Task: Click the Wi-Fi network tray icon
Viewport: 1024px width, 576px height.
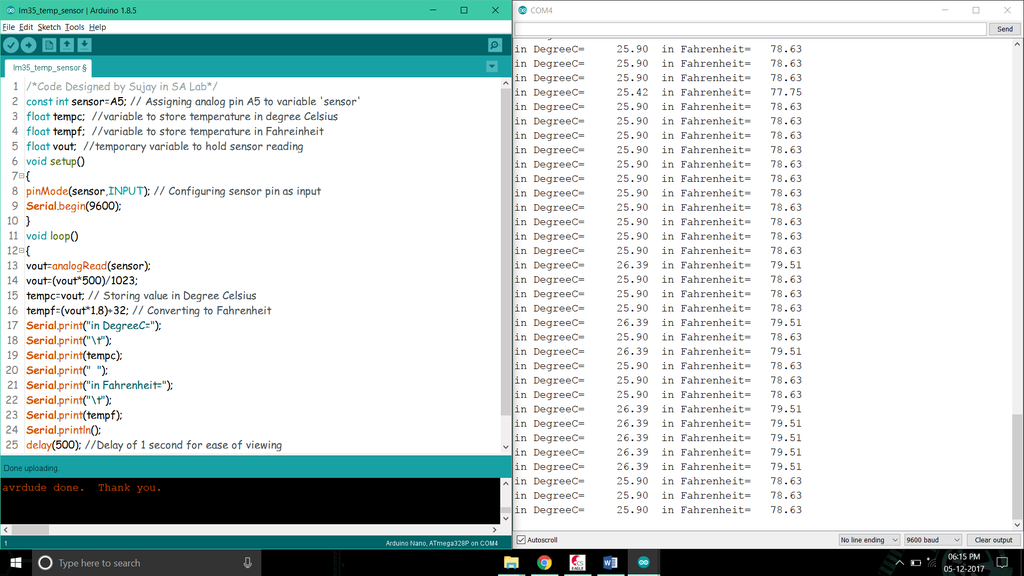Action: tap(932, 562)
